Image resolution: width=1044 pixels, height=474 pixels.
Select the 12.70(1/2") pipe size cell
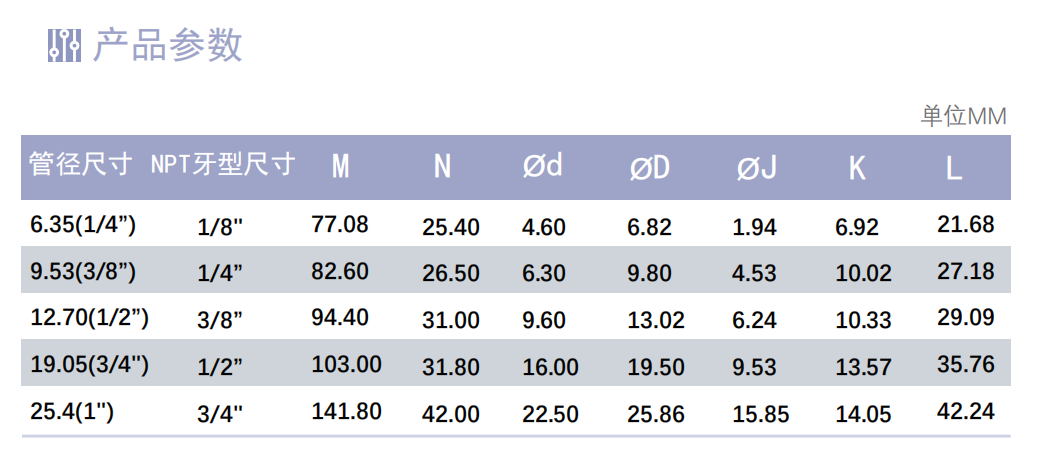(x=89, y=318)
